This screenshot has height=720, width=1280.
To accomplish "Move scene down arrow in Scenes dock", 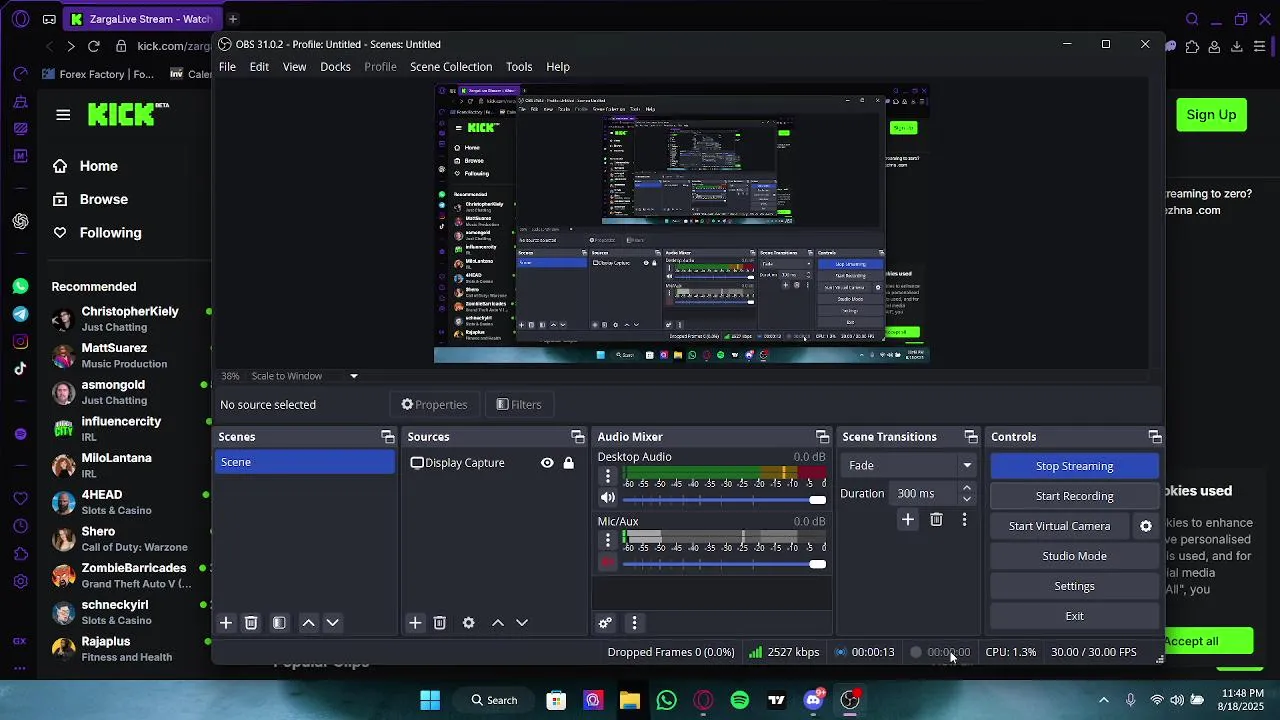I will tap(333, 623).
